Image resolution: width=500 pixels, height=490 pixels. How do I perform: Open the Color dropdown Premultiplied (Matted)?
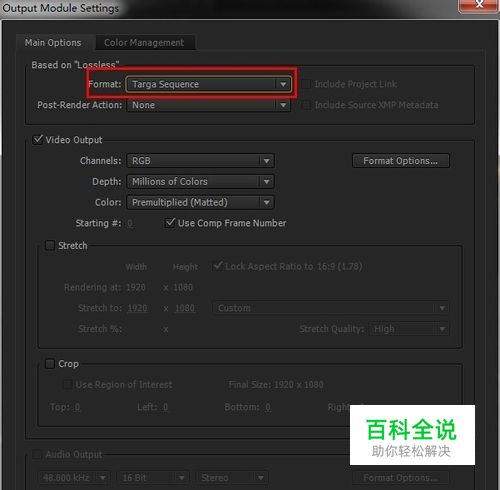[x=200, y=202]
